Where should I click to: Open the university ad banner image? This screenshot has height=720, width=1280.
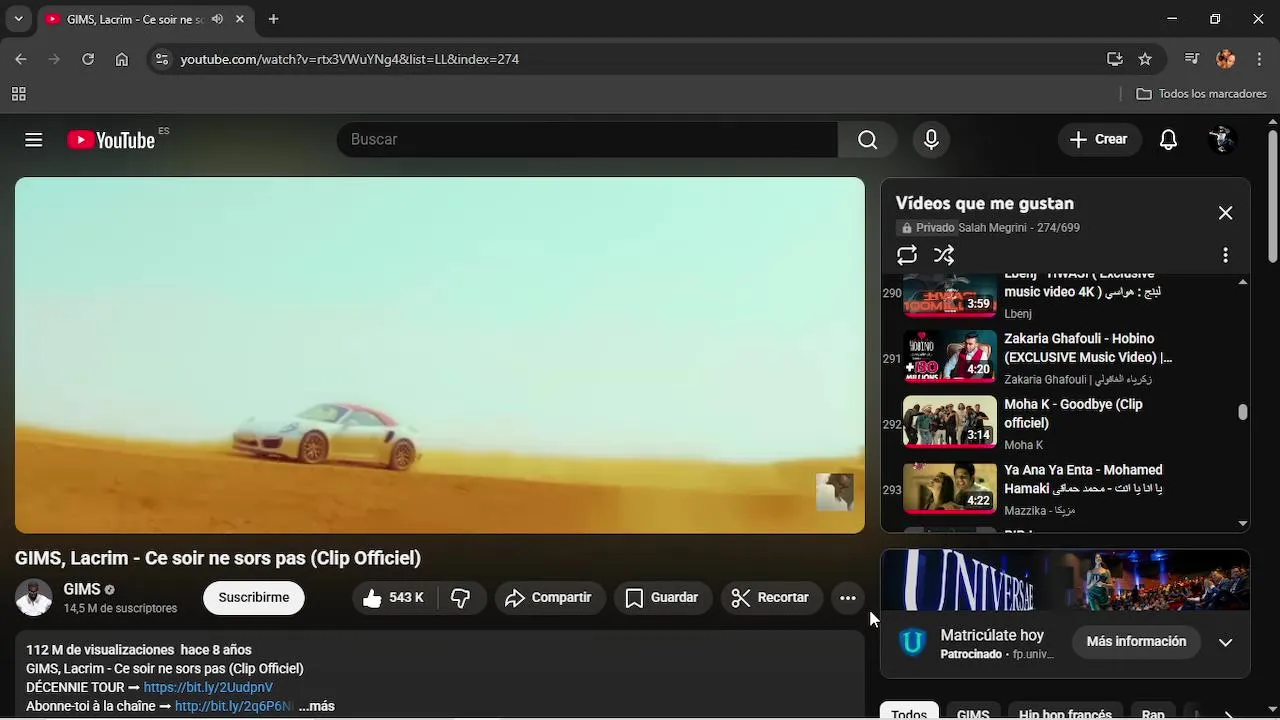(x=1065, y=580)
